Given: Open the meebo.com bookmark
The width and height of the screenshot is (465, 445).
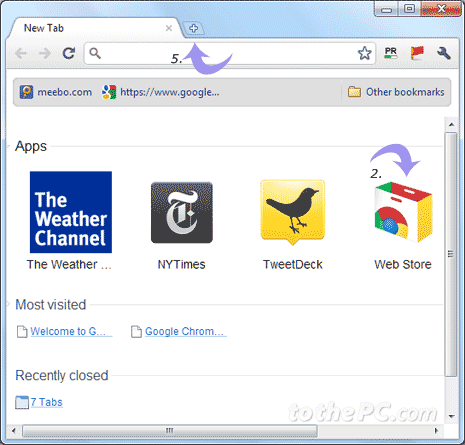Looking at the screenshot, I should coord(56,92).
